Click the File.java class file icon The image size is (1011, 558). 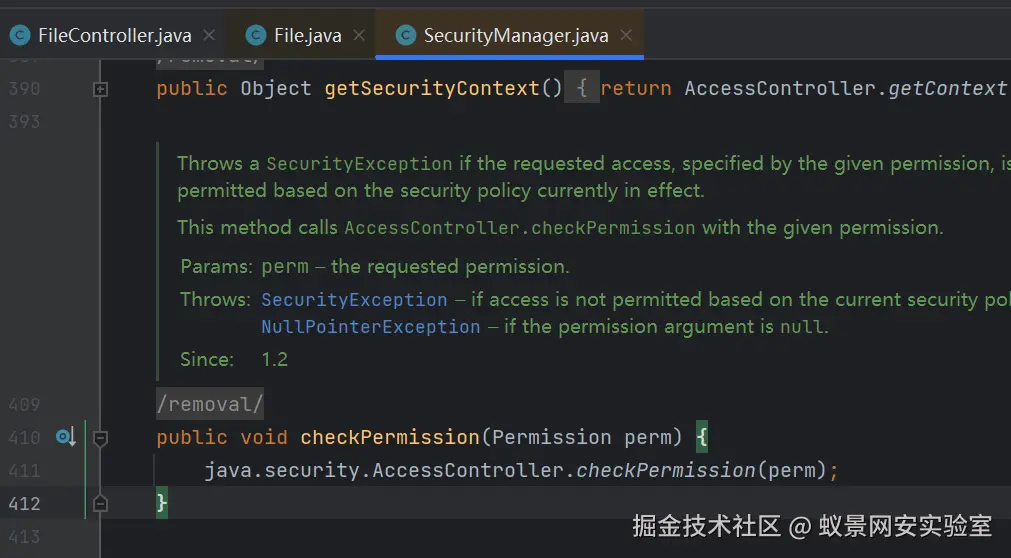(256, 36)
